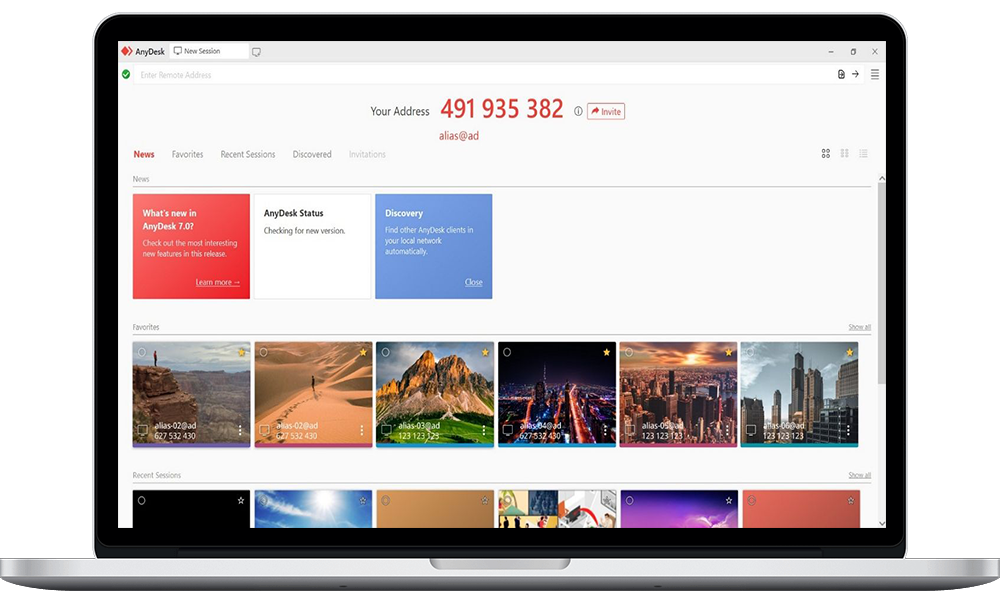Click the Invite button
The height and width of the screenshot is (600, 1000).
coord(606,111)
